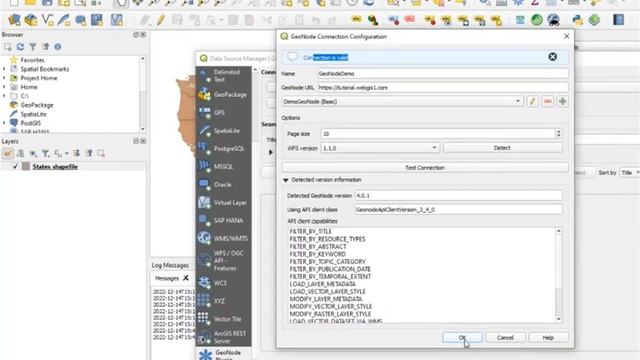Click the Filter Browser funnel icon
This screenshot has width=640, height=360.
point(33,47)
